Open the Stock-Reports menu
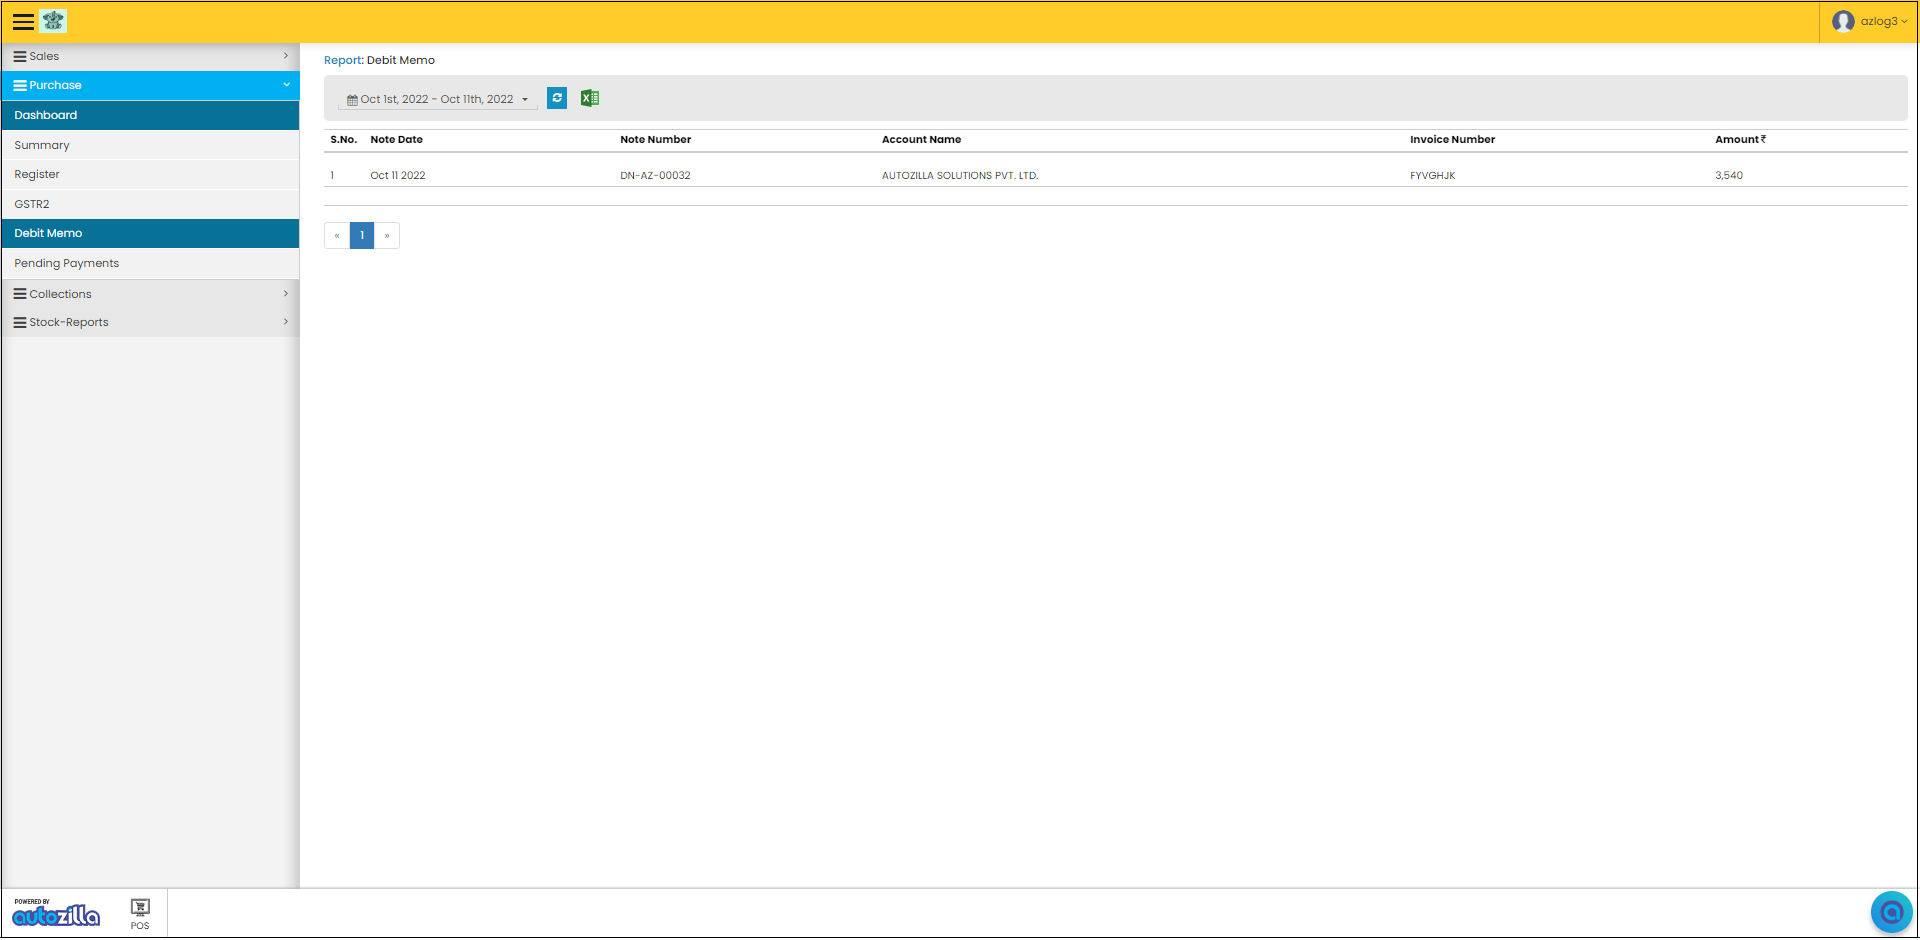This screenshot has width=1920, height=940. click(x=150, y=322)
